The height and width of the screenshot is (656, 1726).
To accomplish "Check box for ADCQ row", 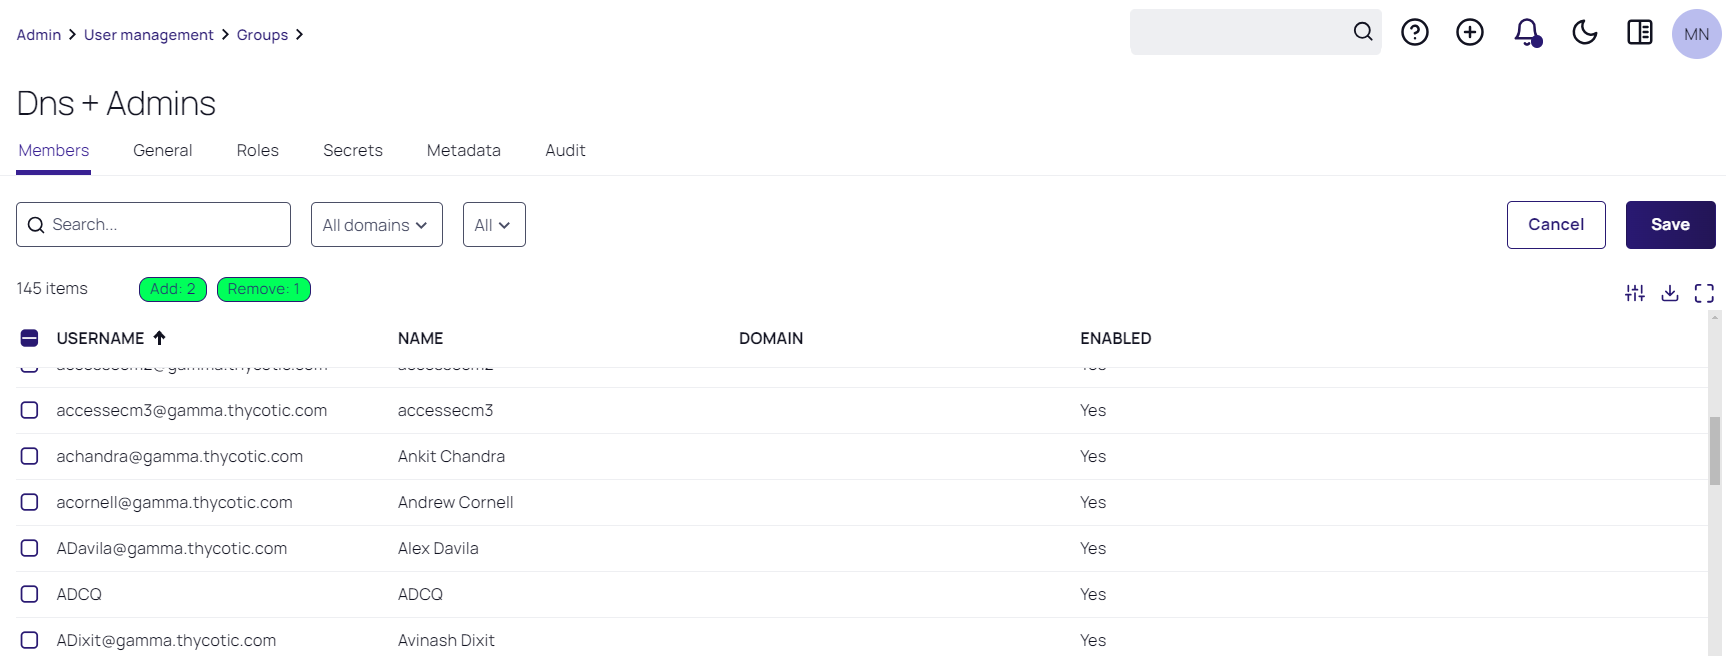I will point(30,594).
